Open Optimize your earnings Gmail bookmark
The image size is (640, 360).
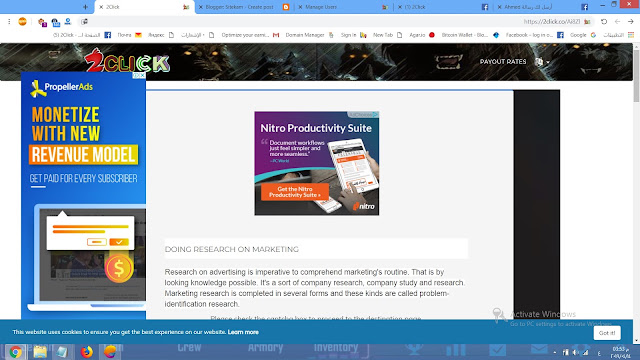[250, 35]
